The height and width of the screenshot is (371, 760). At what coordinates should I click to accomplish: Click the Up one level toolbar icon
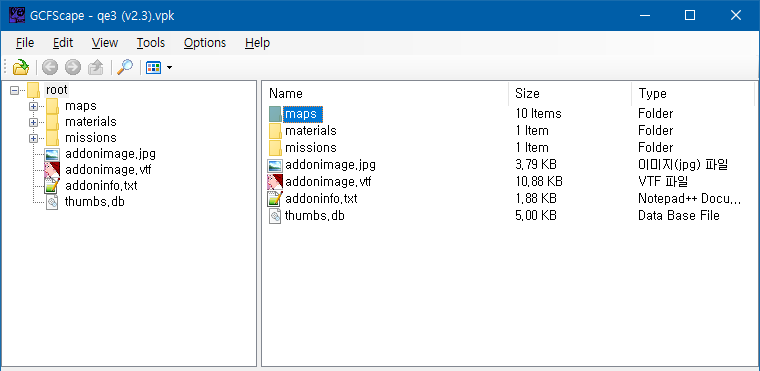coord(96,67)
